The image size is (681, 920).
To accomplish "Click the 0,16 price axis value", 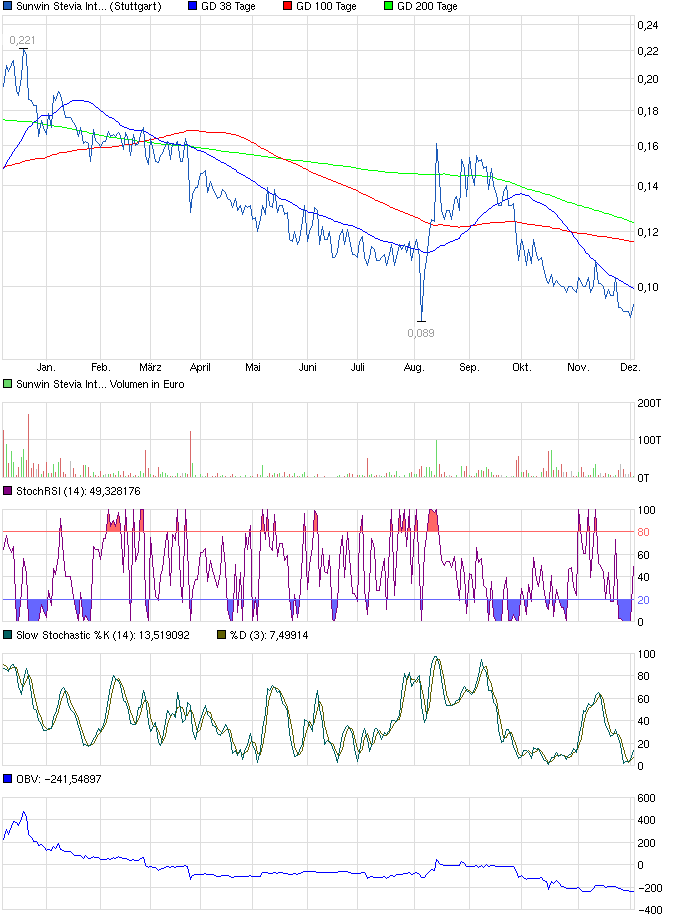I will click(648, 146).
